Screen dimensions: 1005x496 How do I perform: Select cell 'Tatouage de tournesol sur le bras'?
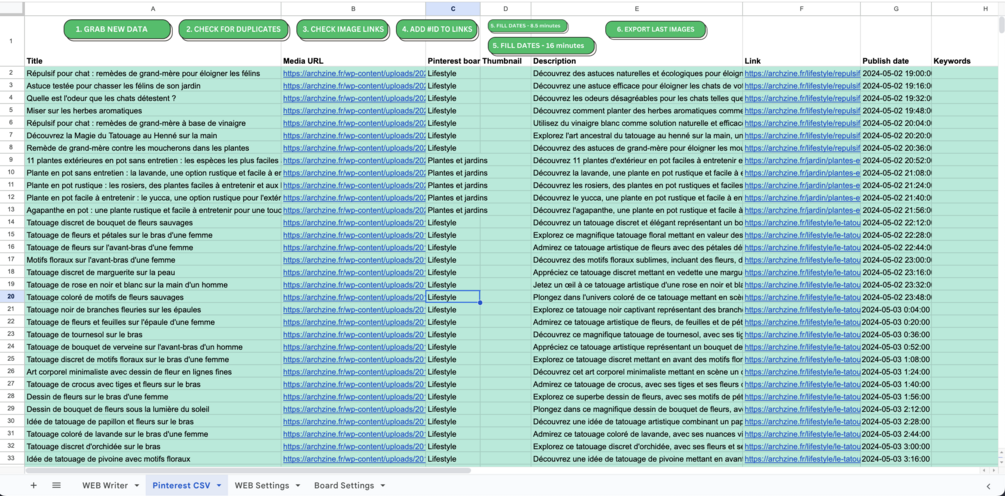tap(153, 335)
